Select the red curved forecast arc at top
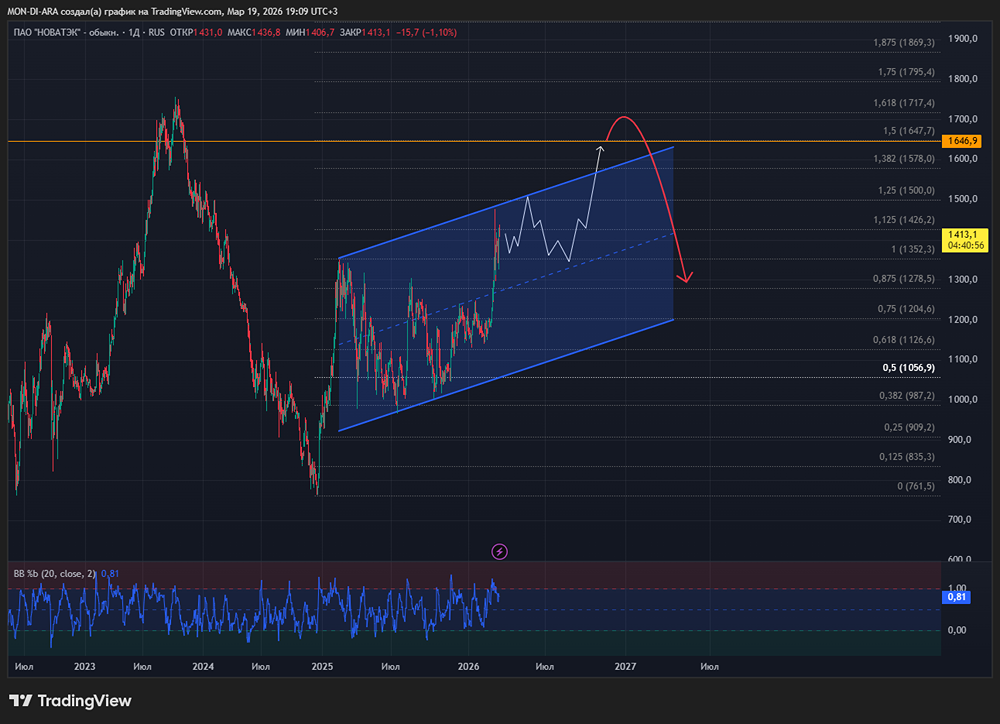This screenshot has width=1000, height=724. (624, 118)
